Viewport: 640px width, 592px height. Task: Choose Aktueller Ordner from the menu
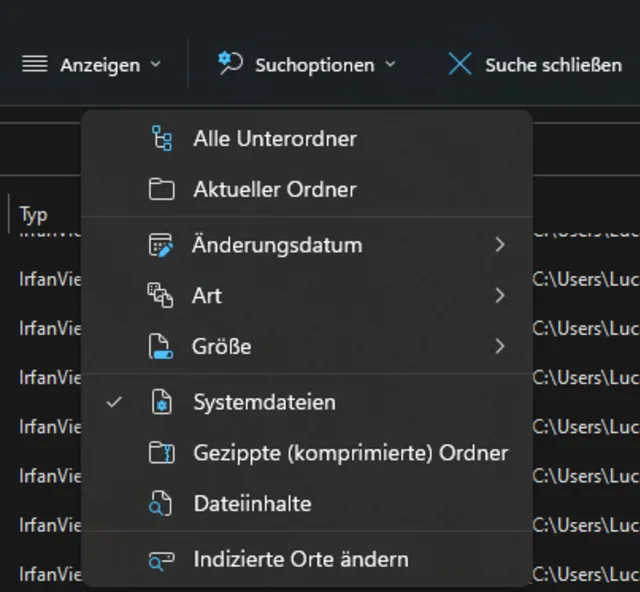click(x=274, y=190)
